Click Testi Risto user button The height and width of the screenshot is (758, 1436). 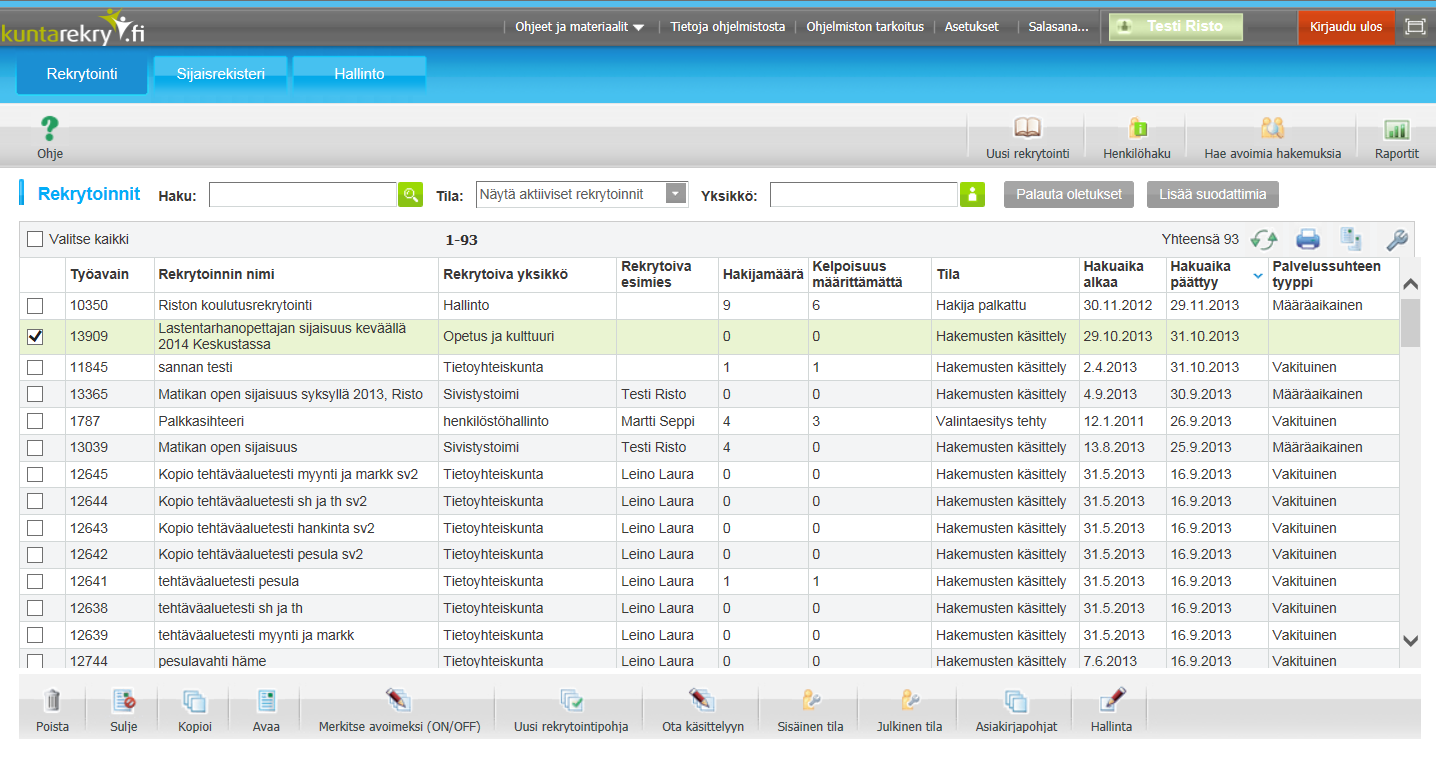(x=1176, y=27)
